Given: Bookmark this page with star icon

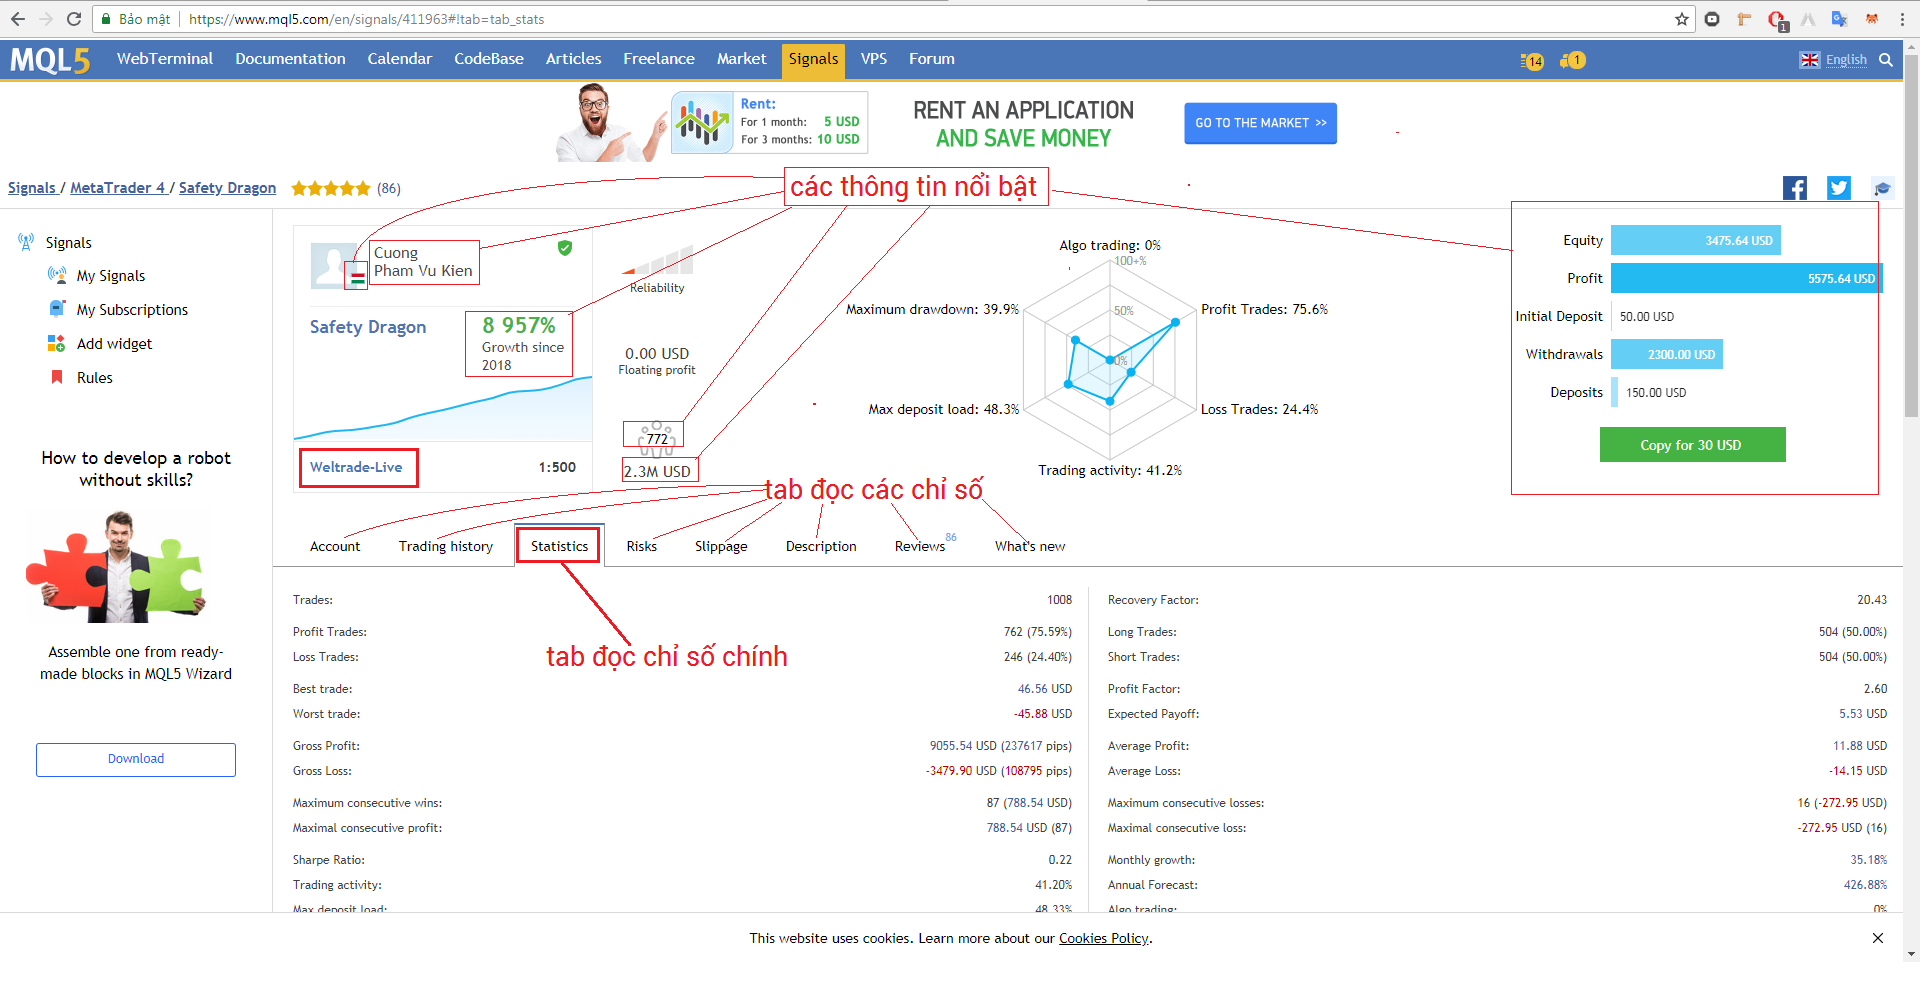Looking at the screenshot, I should (1681, 19).
